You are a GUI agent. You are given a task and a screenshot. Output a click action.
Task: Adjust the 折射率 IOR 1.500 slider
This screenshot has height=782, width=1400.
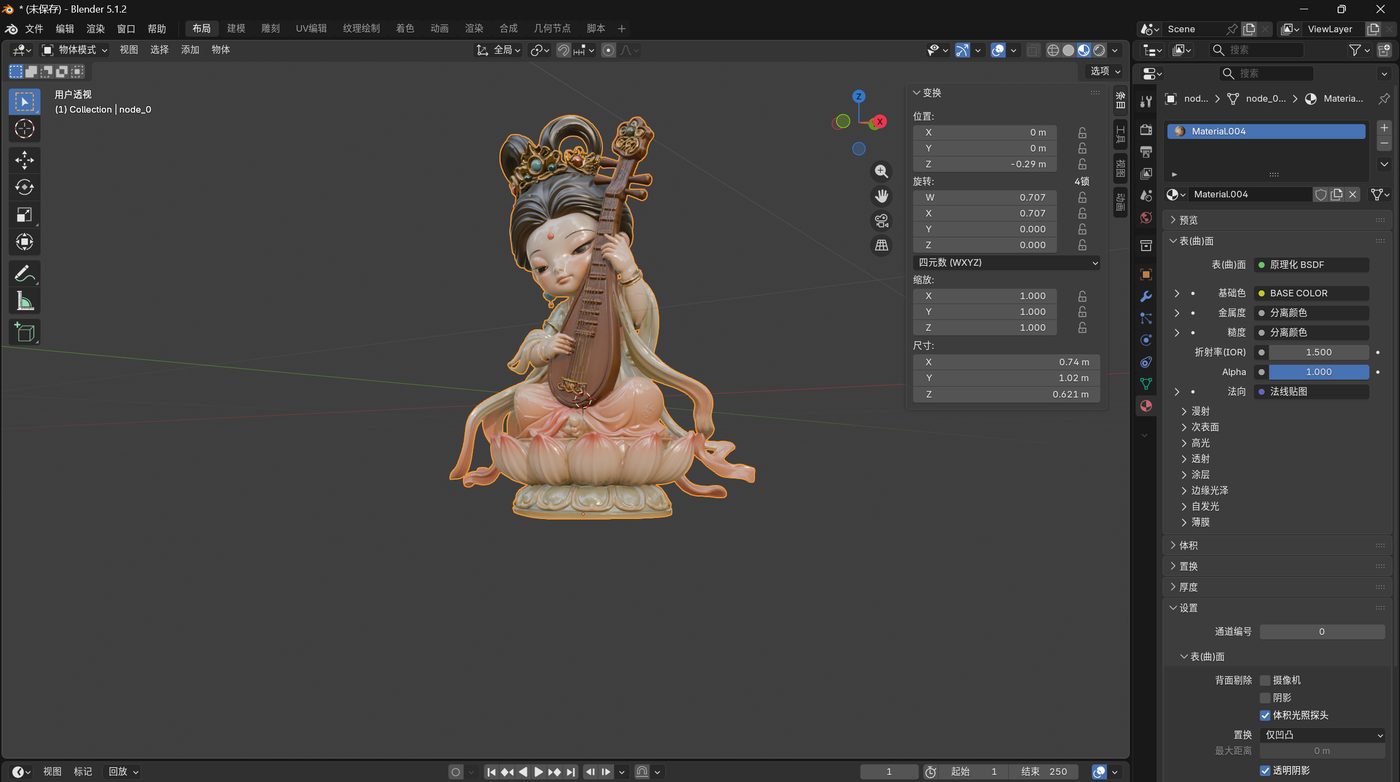[x=1319, y=352]
